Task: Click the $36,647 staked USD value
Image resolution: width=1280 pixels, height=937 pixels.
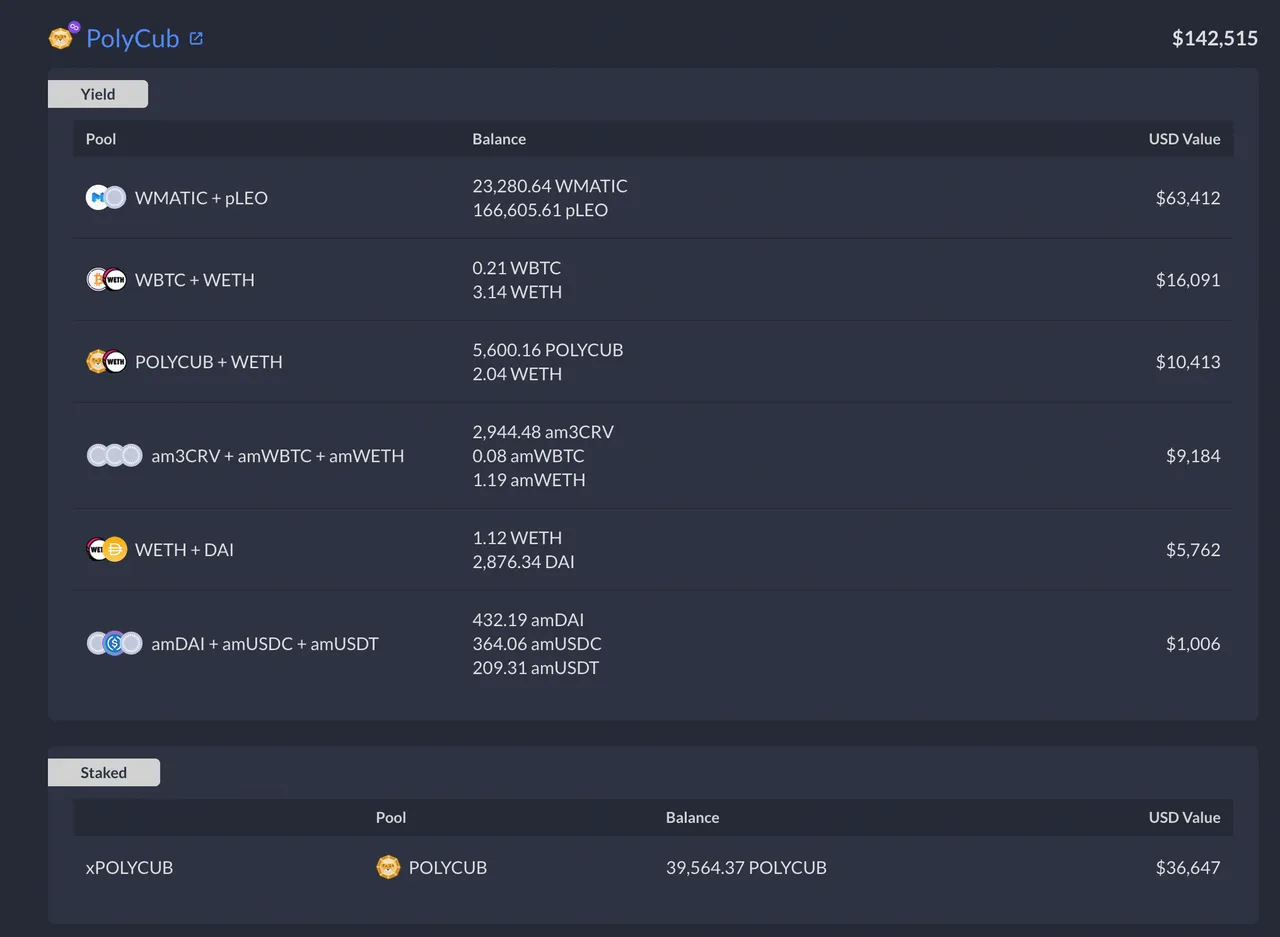Action: point(1188,868)
